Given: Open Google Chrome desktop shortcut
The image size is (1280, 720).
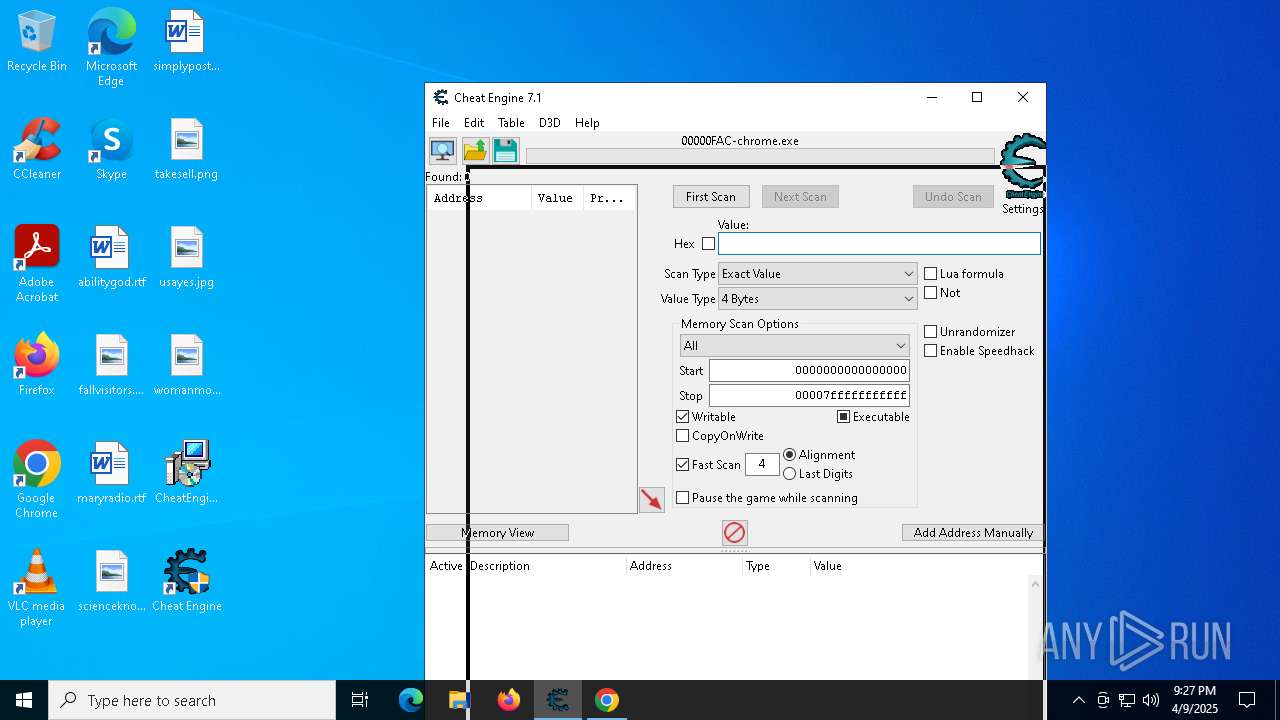Looking at the screenshot, I should [x=37, y=480].
